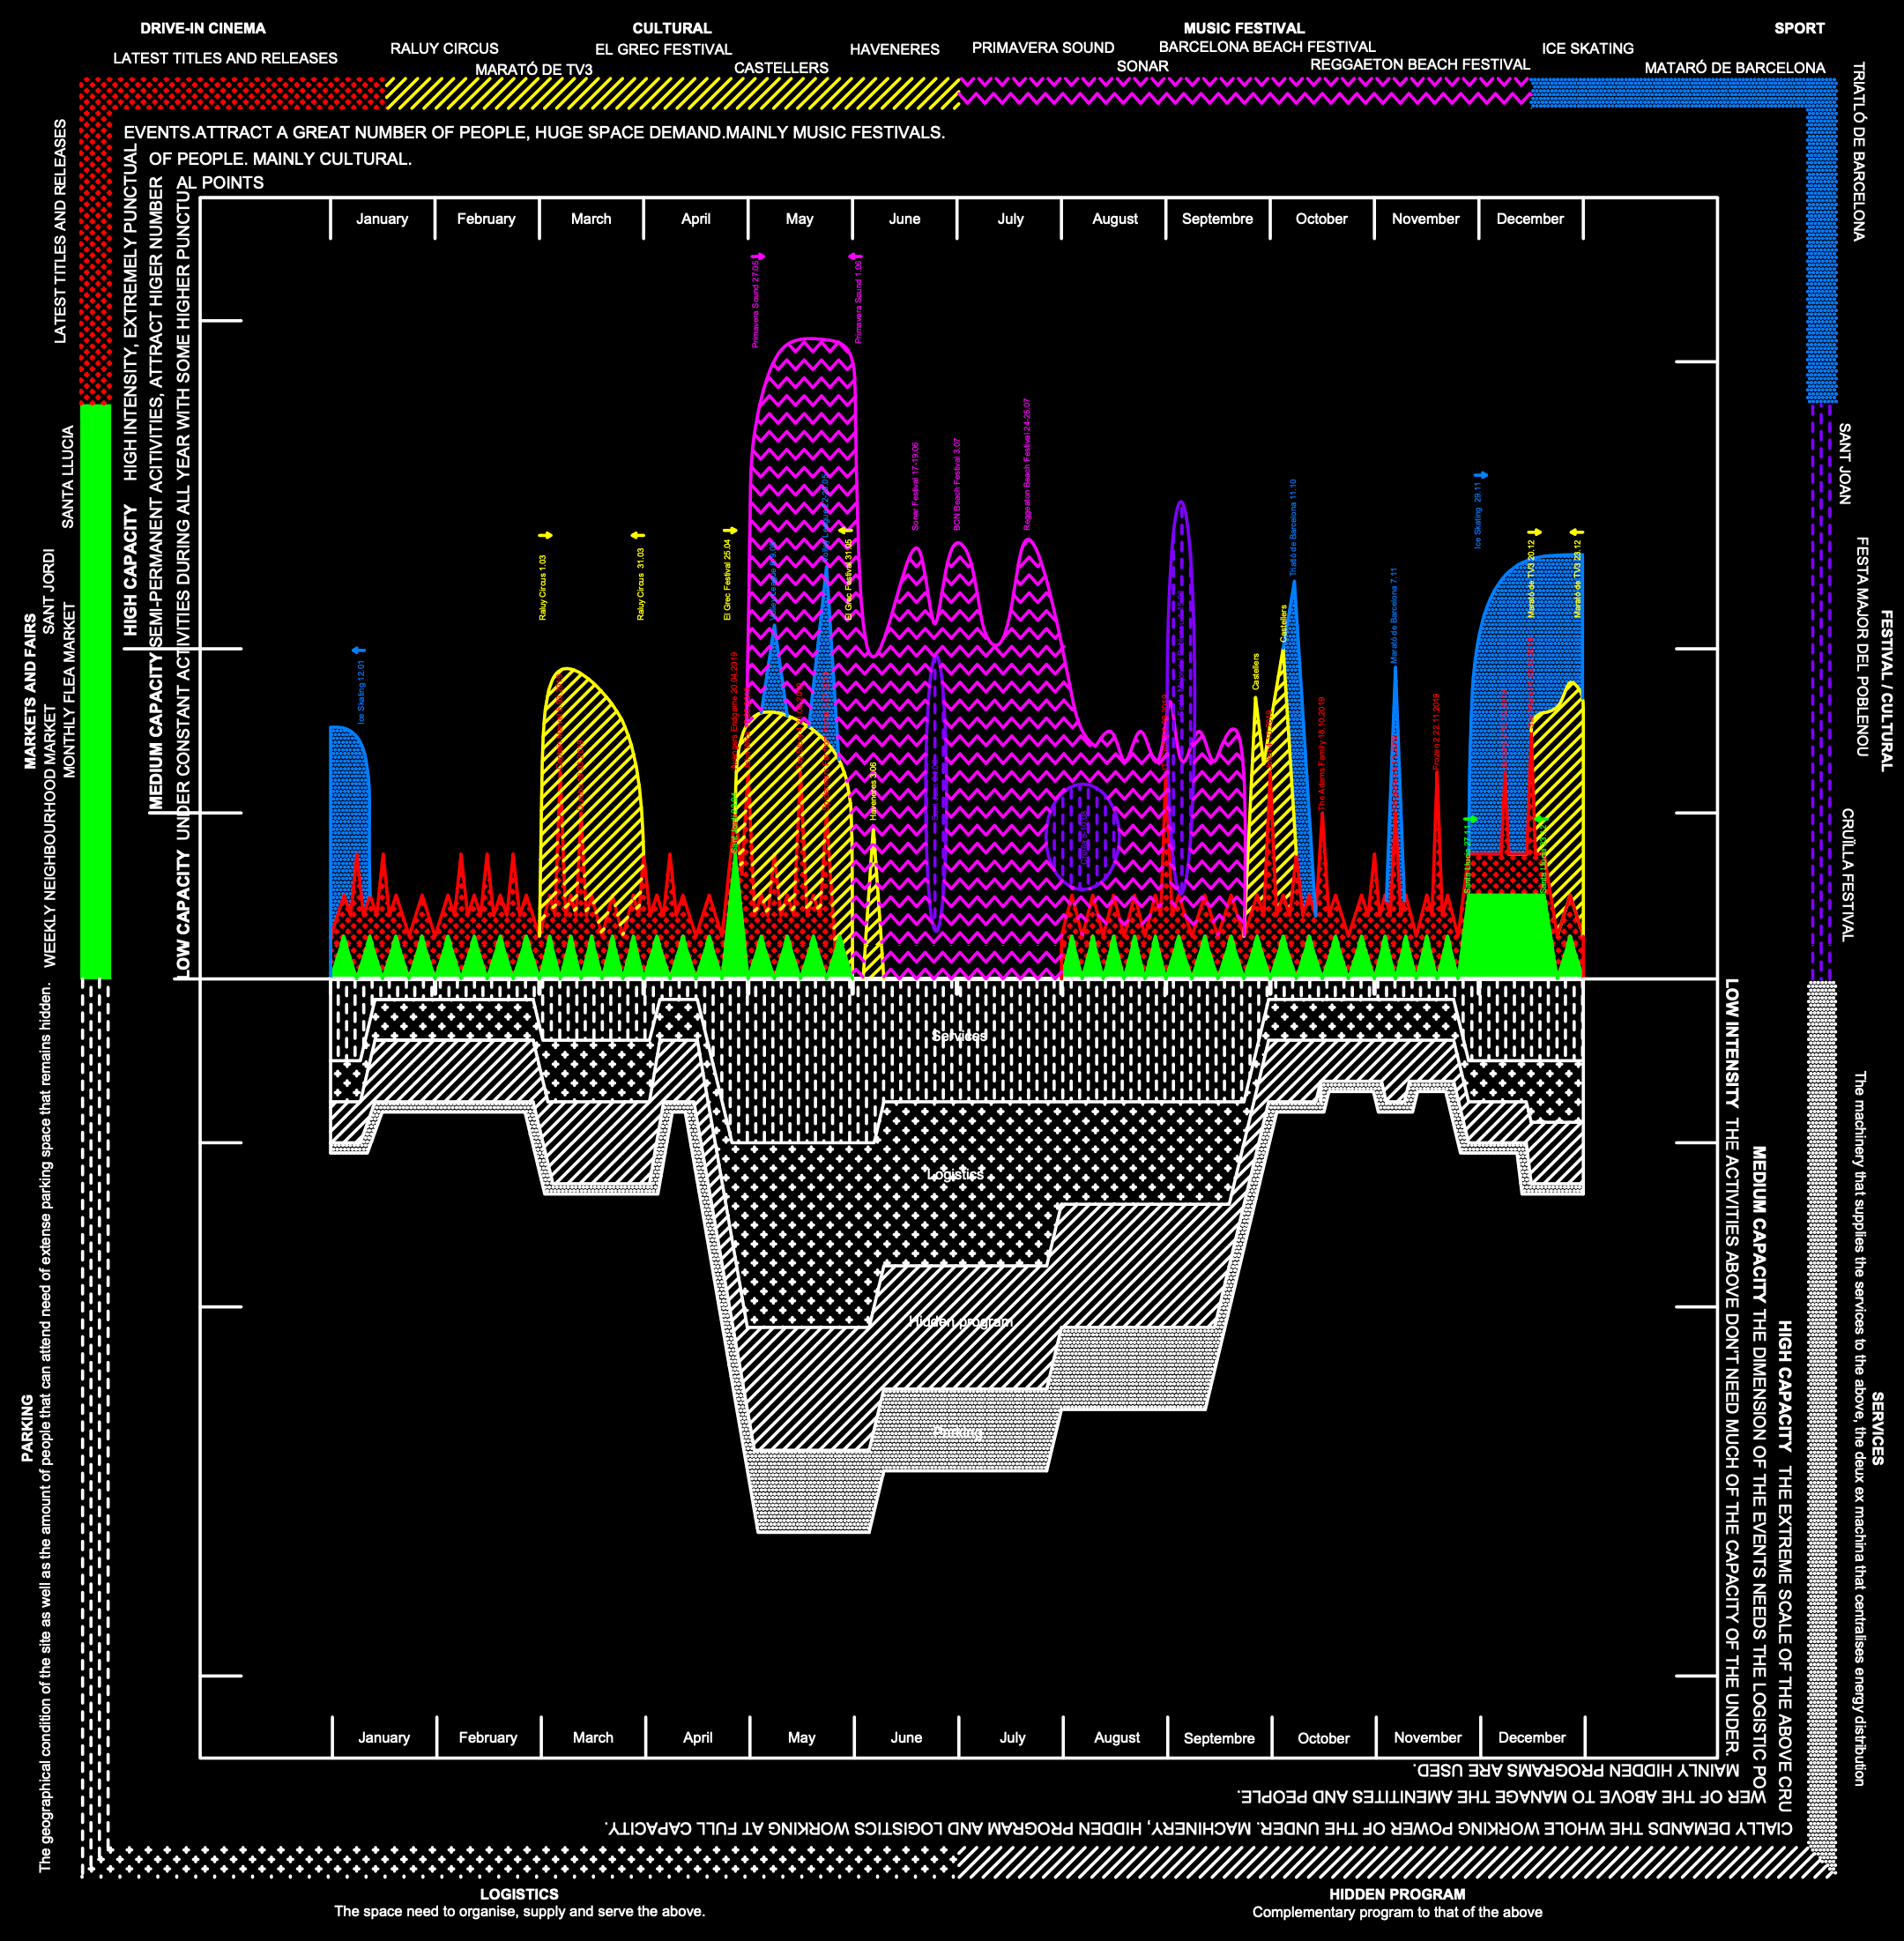Click the green arrow above Santa Llúcia 23.12

pos(1541,820)
